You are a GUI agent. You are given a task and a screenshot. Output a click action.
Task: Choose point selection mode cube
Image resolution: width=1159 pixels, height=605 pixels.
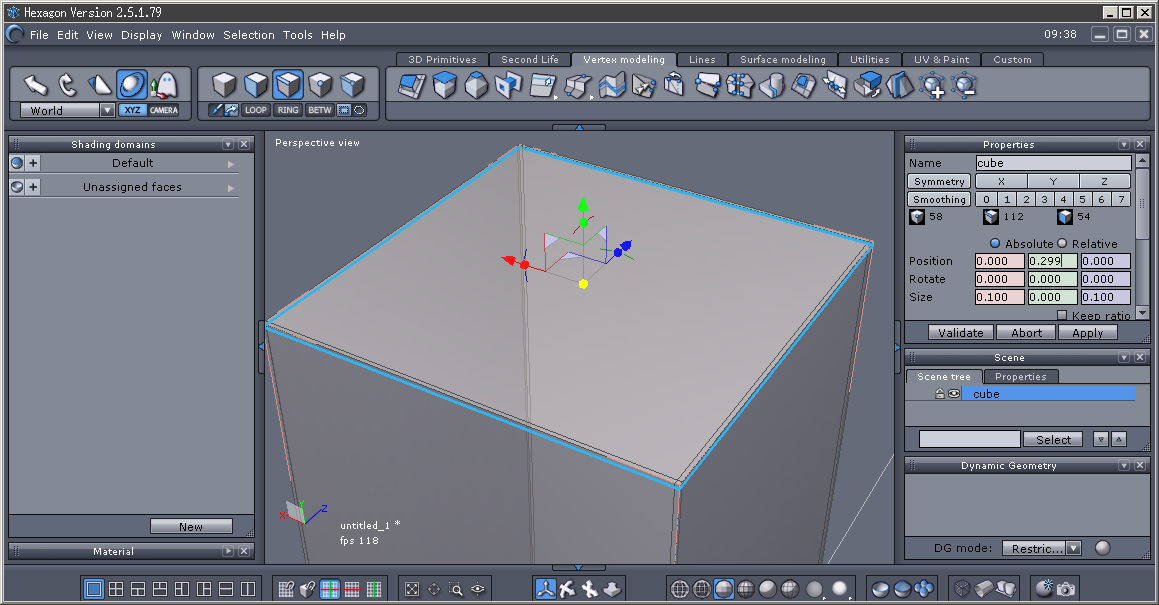pos(320,85)
